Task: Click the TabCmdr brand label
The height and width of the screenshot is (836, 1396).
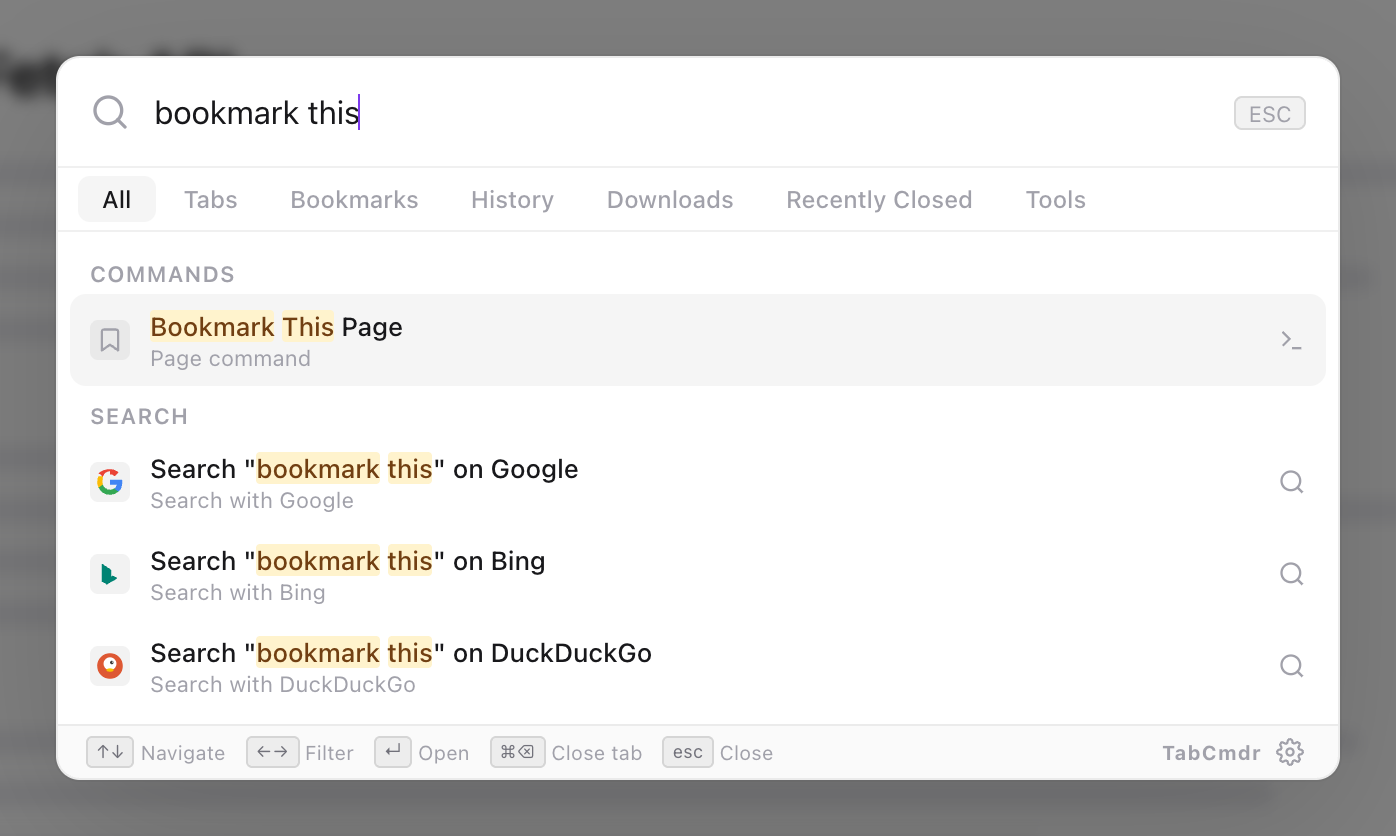Action: pyautogui.click(x=1211, y=753)
